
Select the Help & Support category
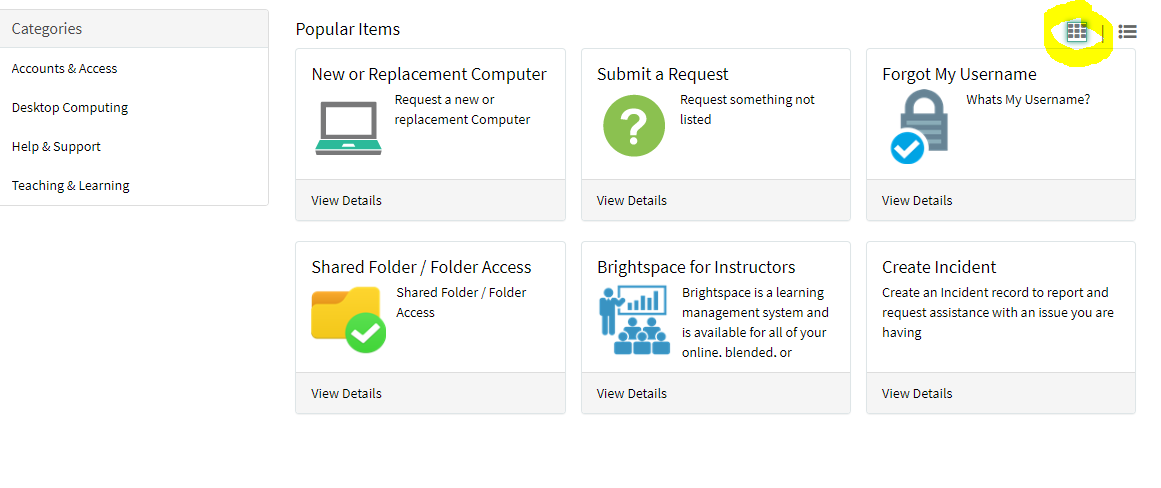coord(56,147)
